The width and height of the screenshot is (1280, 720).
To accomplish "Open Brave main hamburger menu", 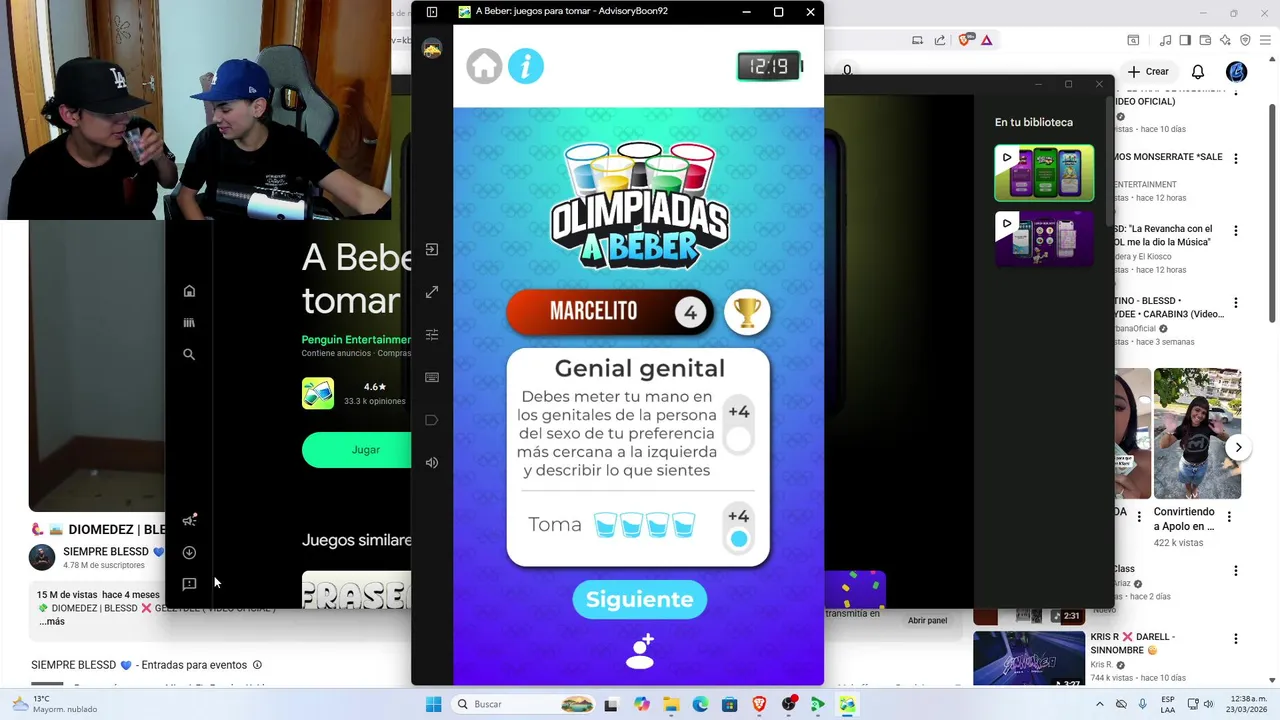I will point(1266,40).
